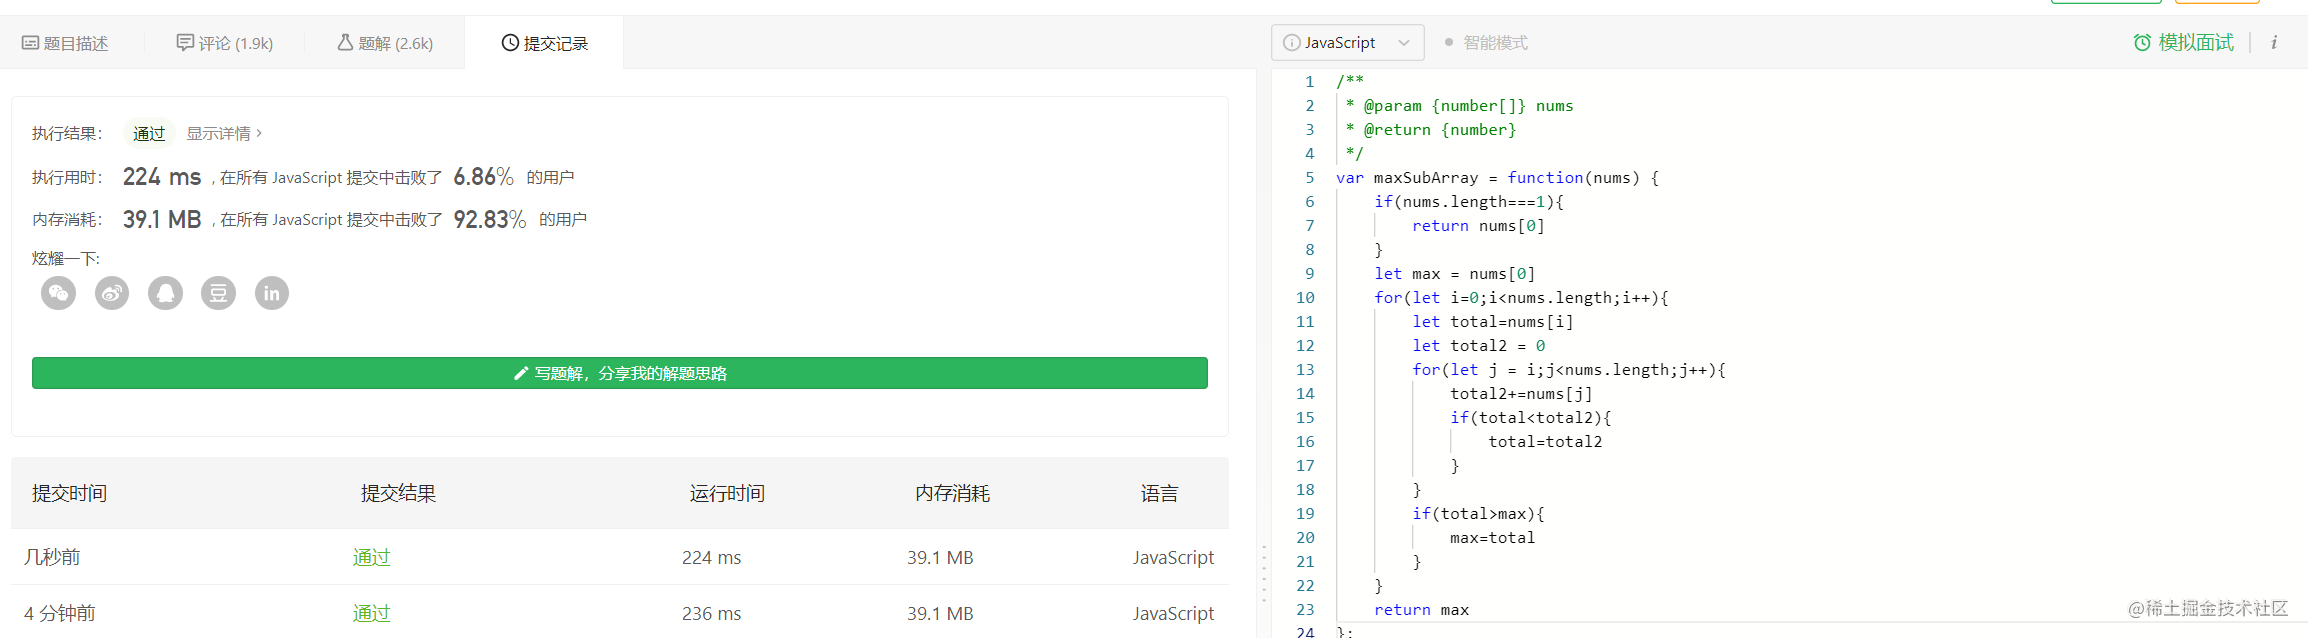The height and width of the screenshot is (638, 2308).
Task: Open the 通过 submission from 4 分钟前
Action: pos(371,613)
